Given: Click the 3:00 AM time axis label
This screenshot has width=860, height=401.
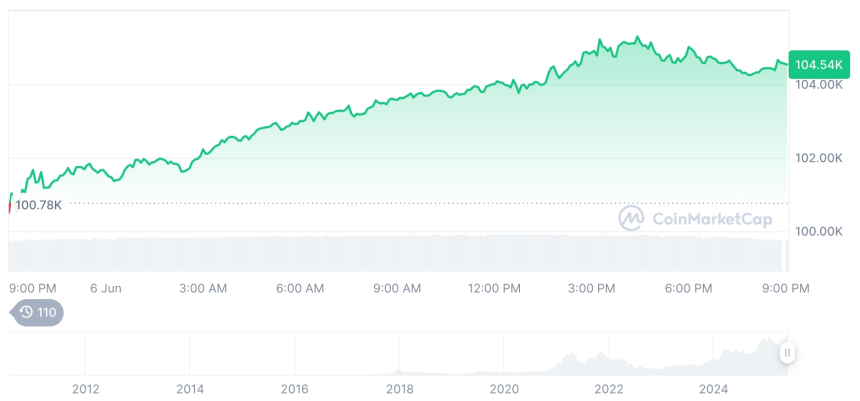Looking at the screenshot, I should click(203, 288).
